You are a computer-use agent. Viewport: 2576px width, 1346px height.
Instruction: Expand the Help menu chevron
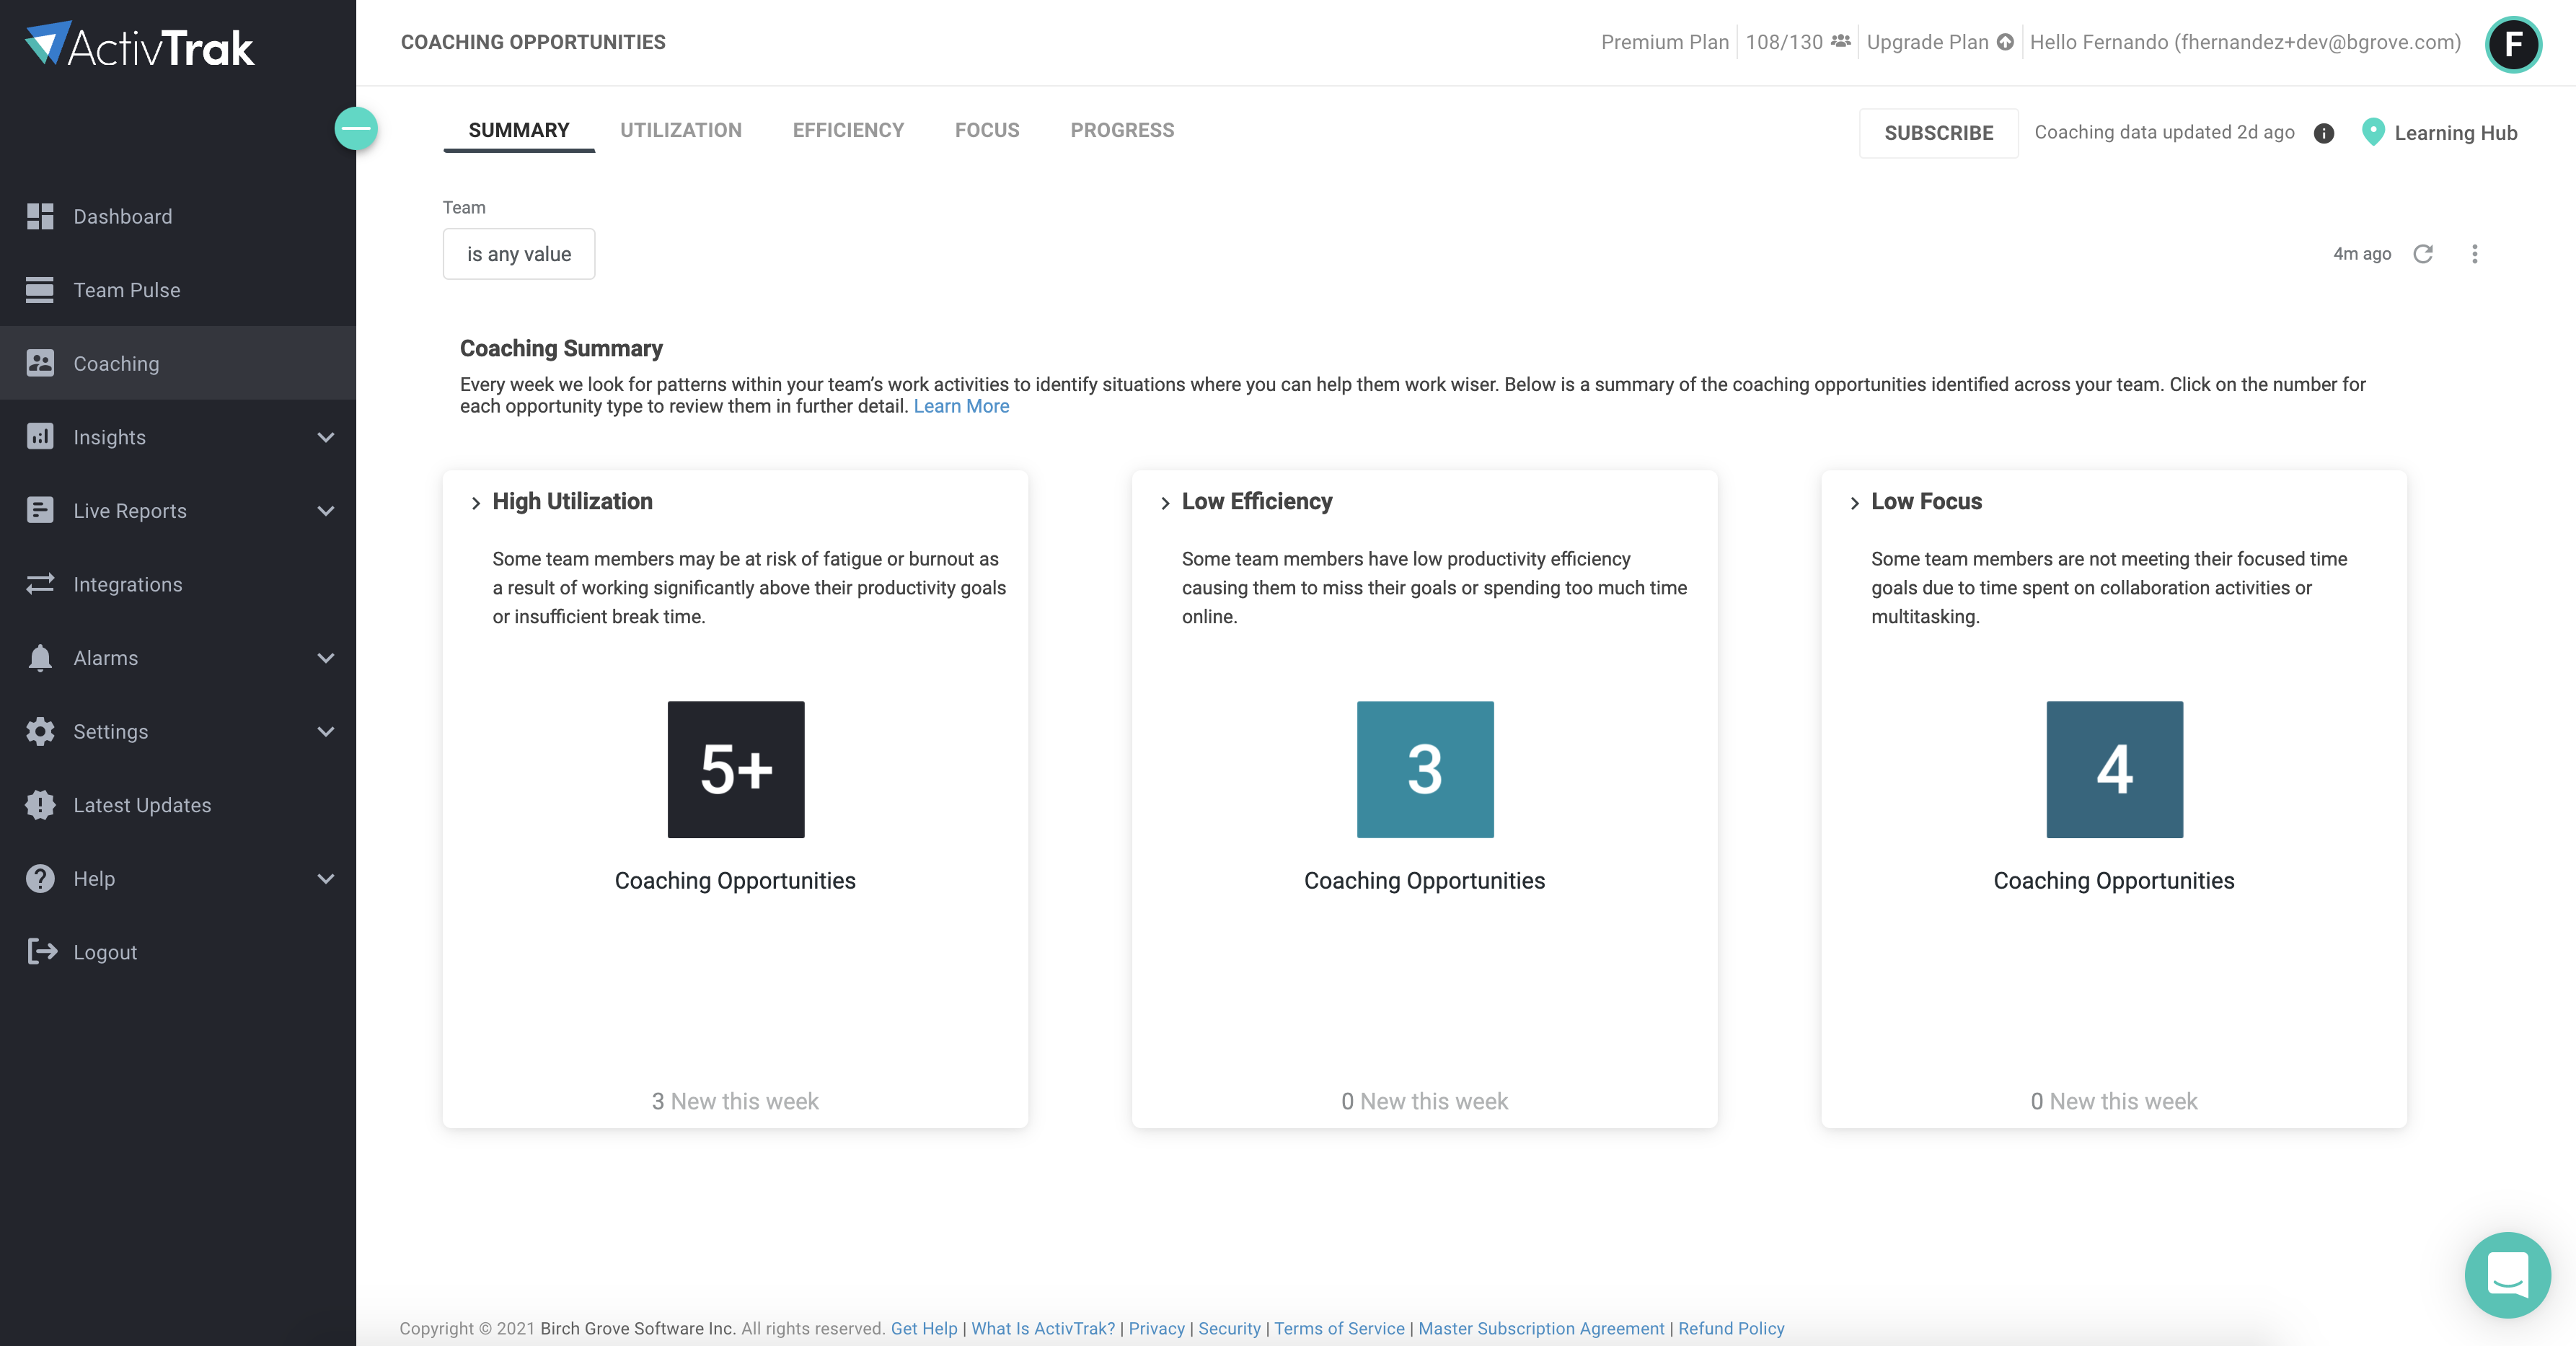(x=326, y=878)
